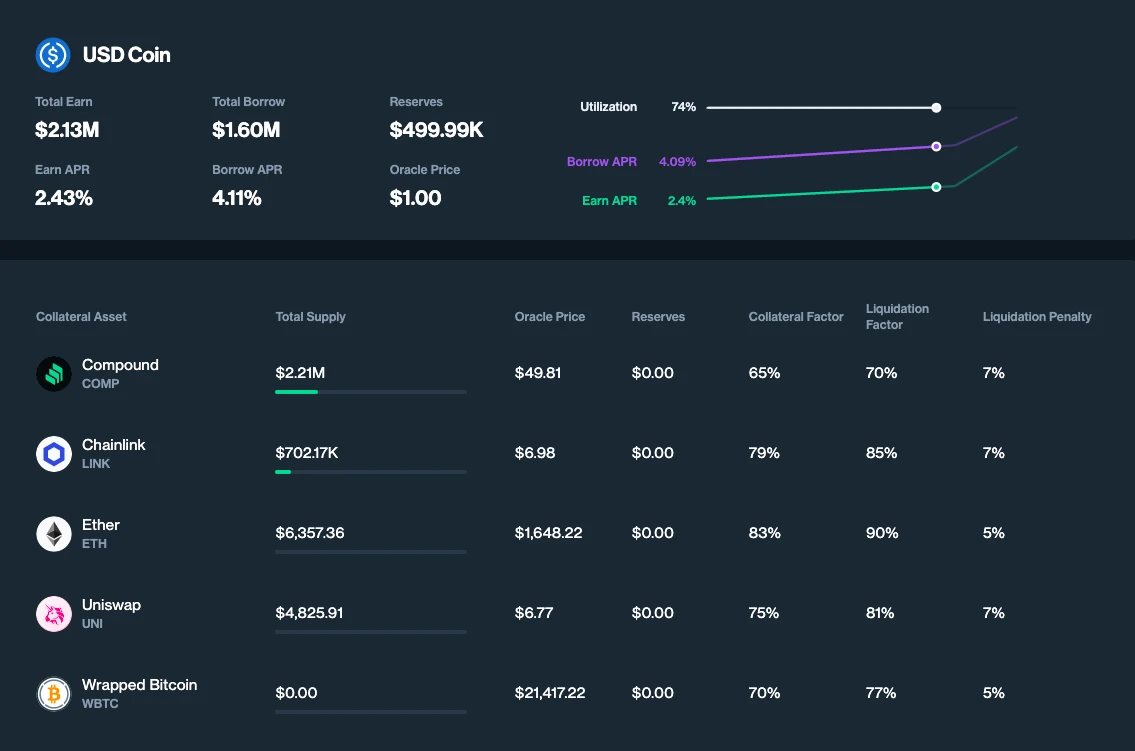Click the Reserves value $499.99K
This screenshot has height=751, width=1135.
point(436,130)
